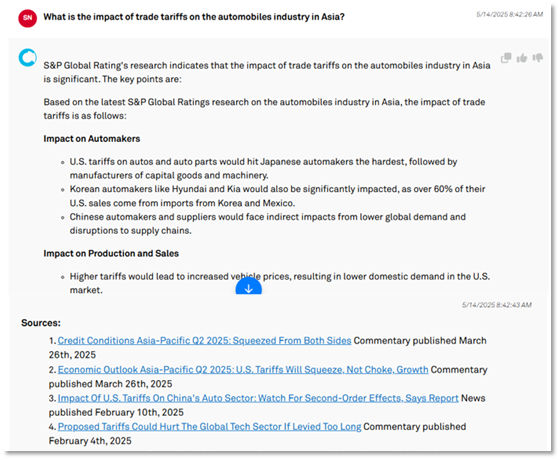Open Credit Conditions Asia-Pacific Q2 2025 source
The width and height of the screenshot is (560, 460).
coord(204,340)
